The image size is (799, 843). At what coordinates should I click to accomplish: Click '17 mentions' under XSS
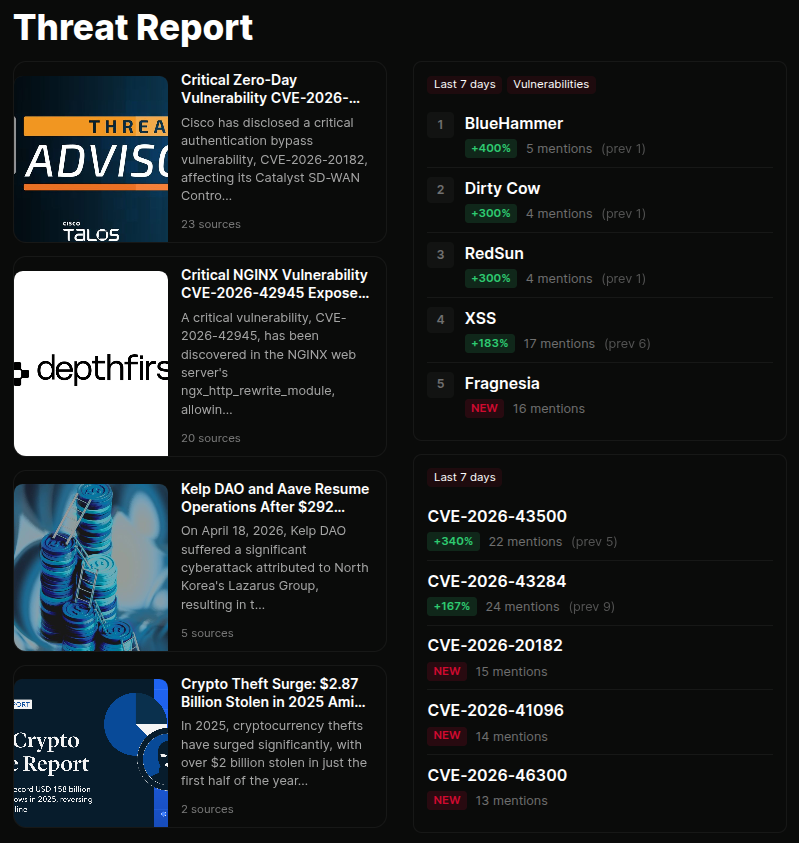coord(559,344)
